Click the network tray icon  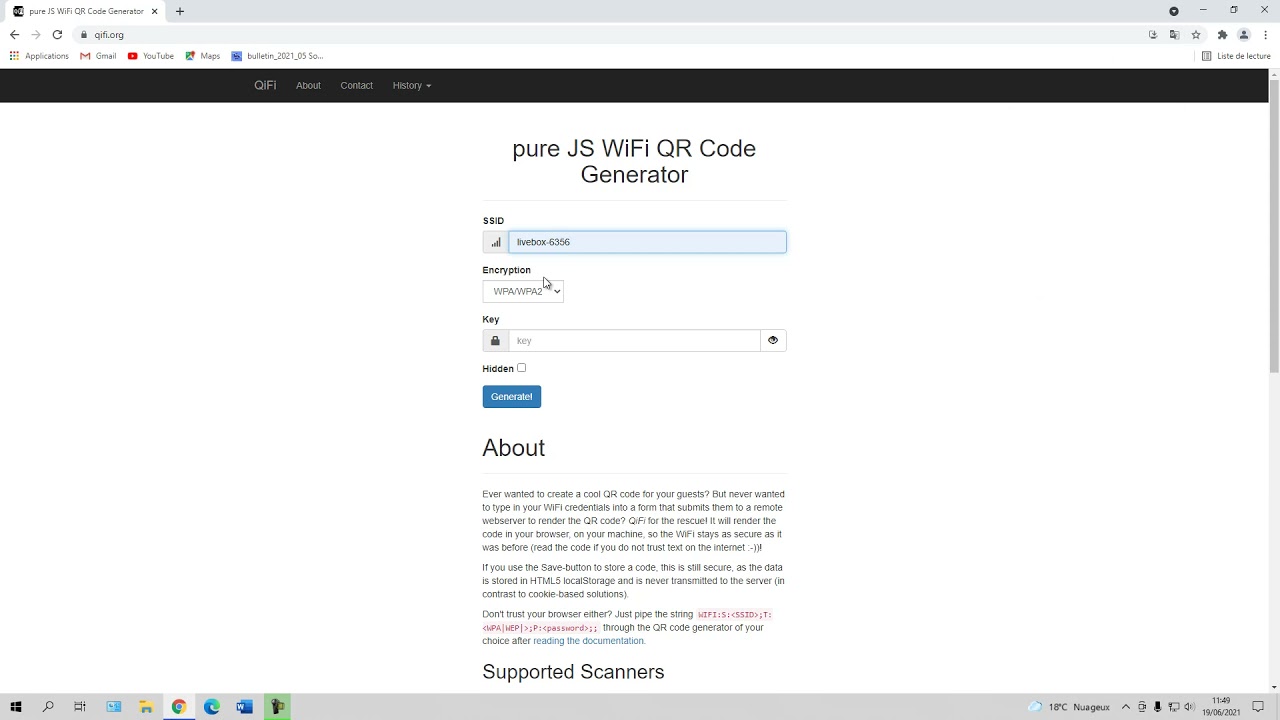tap(1173, 707)
